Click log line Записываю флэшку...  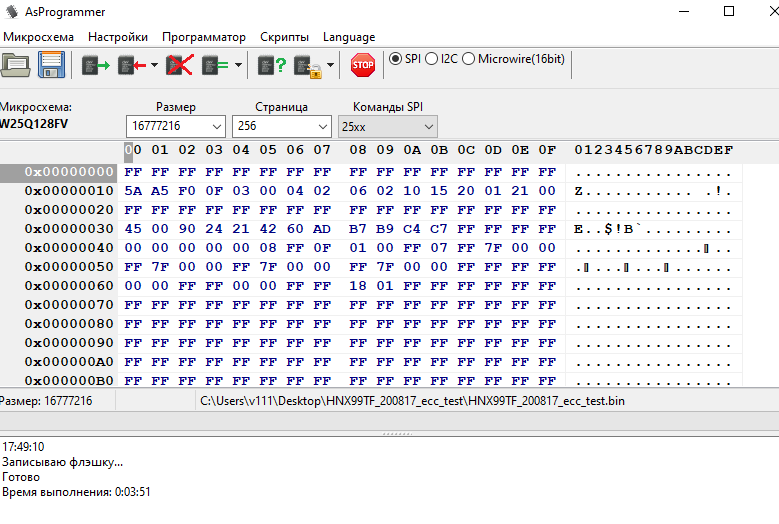[x=62, y=462]
